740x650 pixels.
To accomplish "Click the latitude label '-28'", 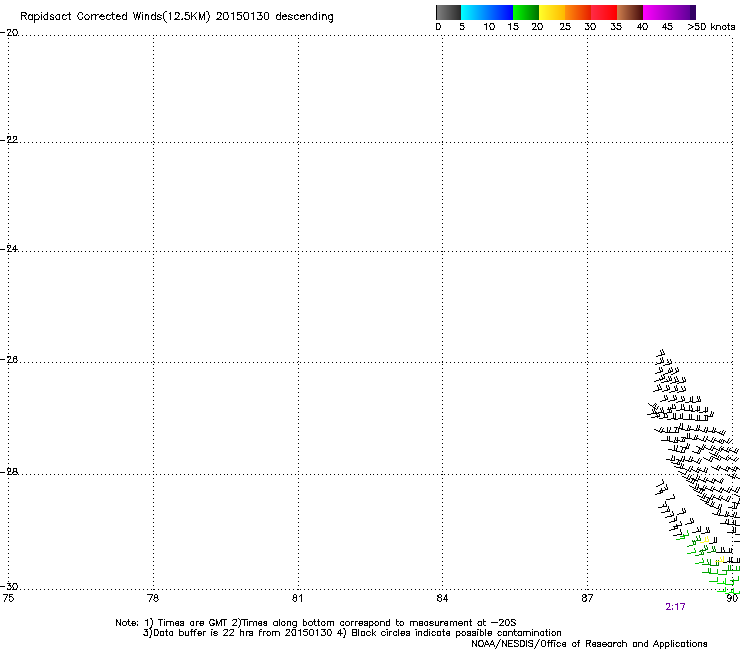I will tap(9, 471).
